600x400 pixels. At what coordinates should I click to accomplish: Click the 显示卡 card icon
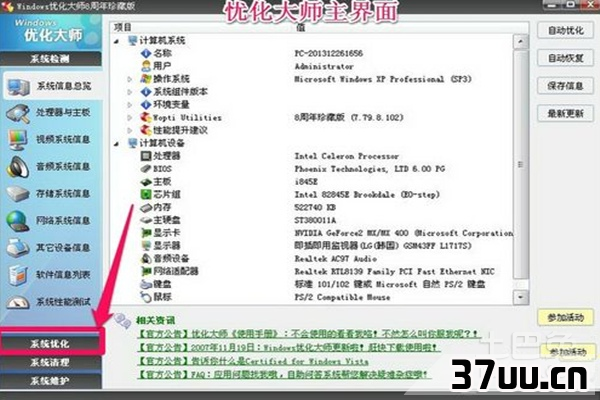click(146, 233)
